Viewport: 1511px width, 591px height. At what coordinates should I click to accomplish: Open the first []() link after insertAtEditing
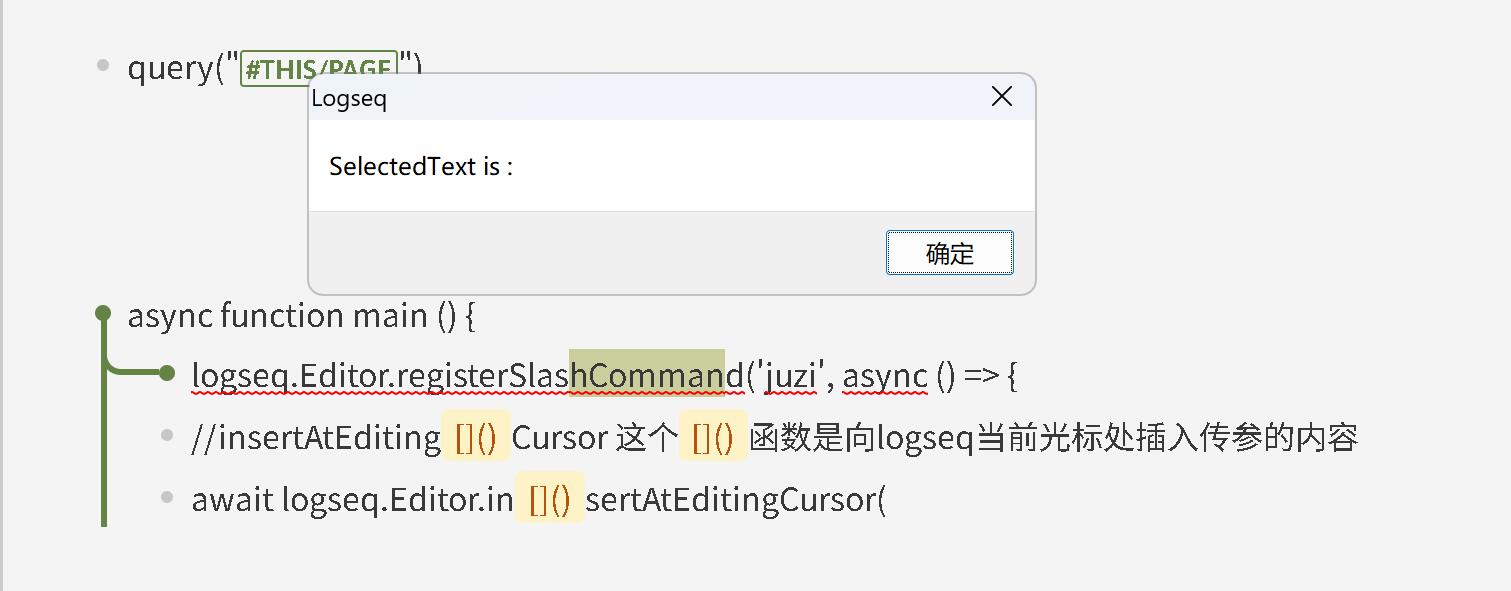[x=476, y=438]
